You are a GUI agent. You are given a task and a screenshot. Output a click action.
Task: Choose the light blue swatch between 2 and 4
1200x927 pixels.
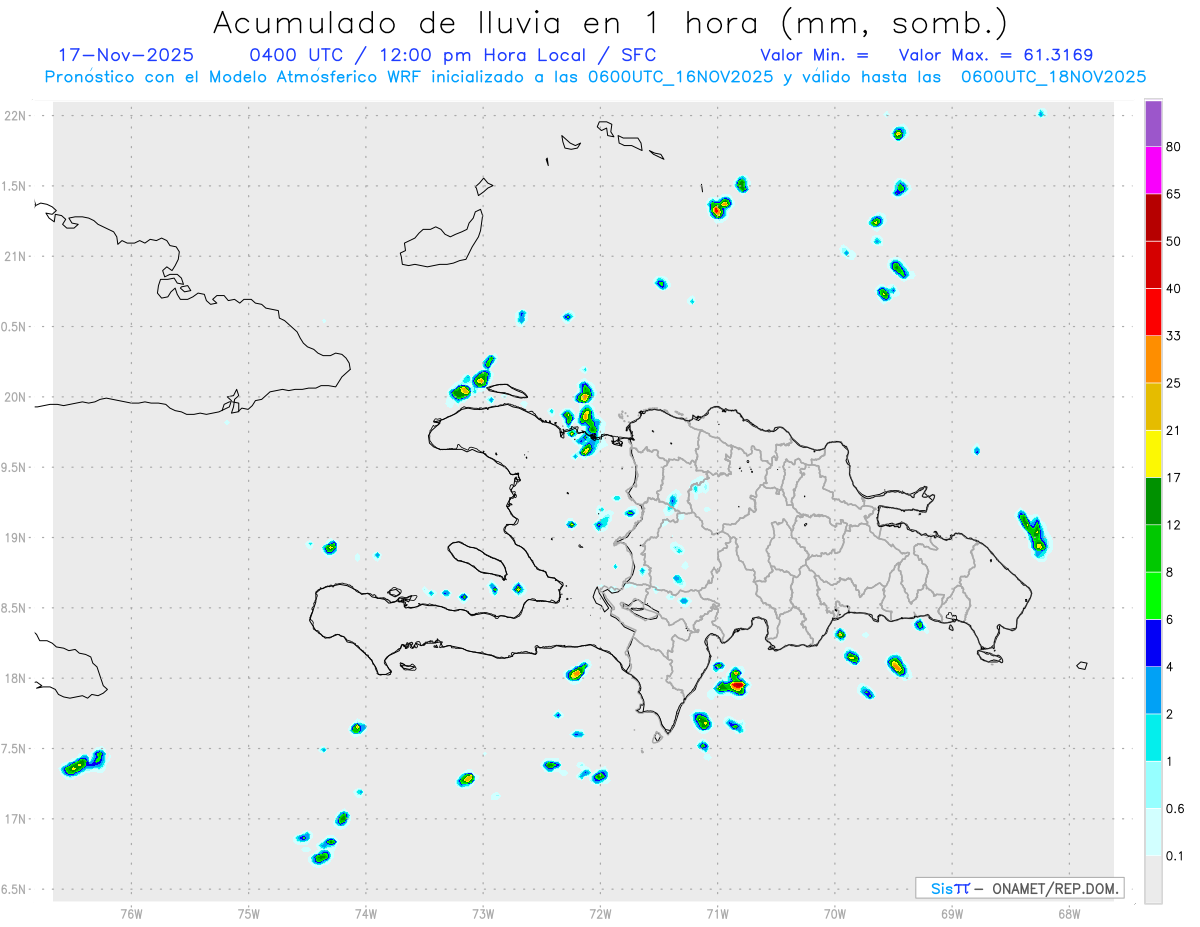tap(1153, 690)
